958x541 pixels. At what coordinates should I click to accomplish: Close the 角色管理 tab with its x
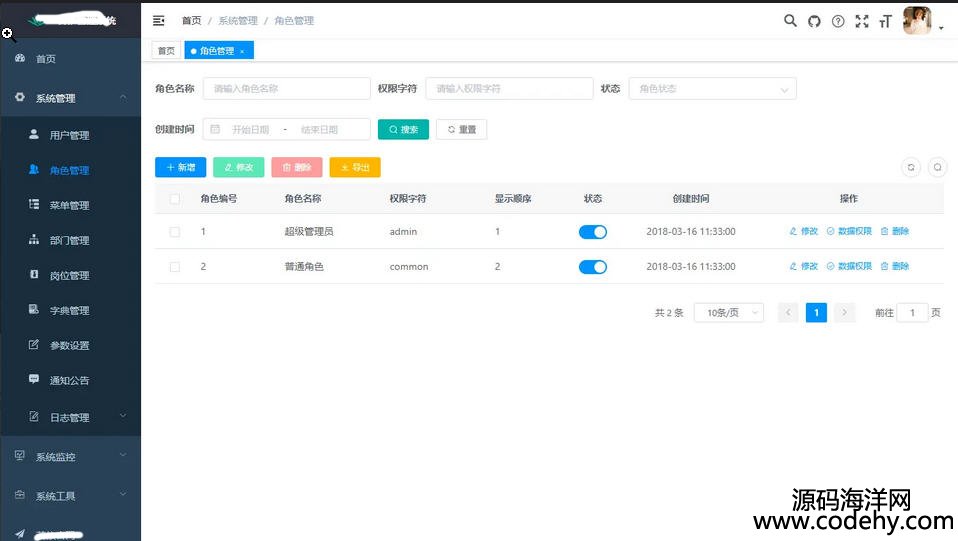pyautogui.click(x=242, y=51)
